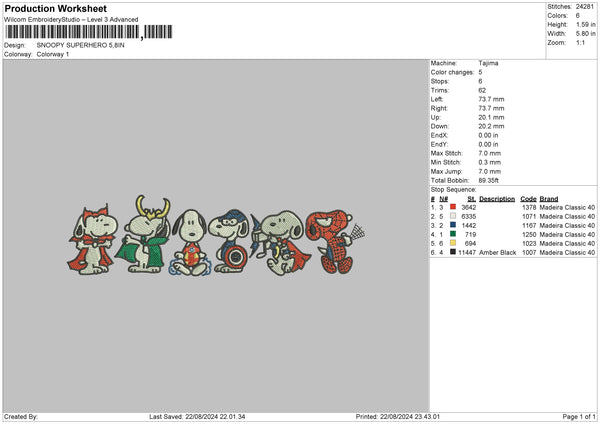Click the trims value '62'
600x424 pixels.
pyautogui.click(x=482, y=91)
